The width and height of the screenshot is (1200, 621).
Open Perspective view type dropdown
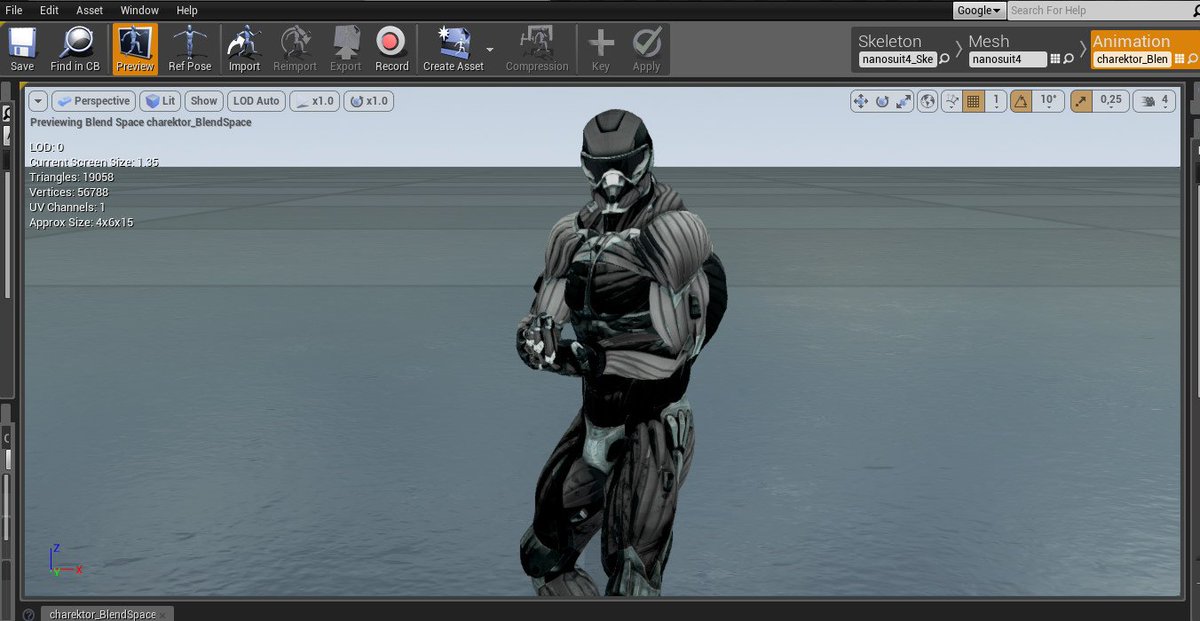(x=93, y=101)
